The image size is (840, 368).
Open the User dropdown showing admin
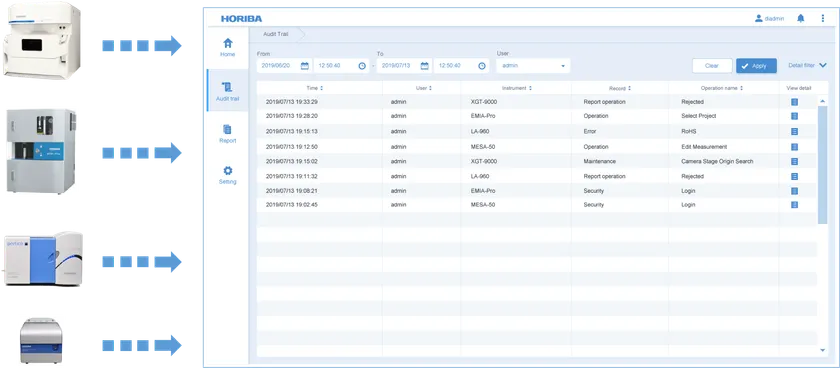[534, 66]
